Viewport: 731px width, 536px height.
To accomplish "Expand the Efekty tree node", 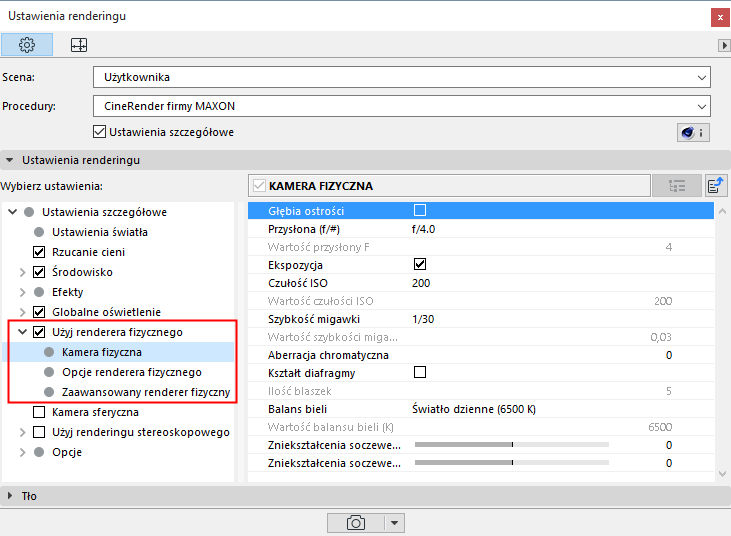I will point(22,292).
